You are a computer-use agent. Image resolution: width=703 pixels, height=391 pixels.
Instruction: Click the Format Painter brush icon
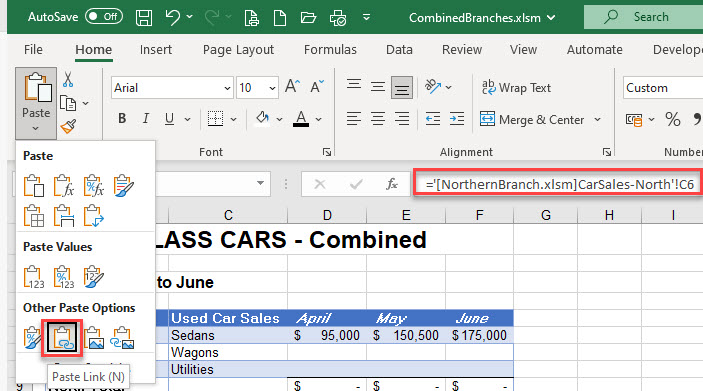point(68,126)
